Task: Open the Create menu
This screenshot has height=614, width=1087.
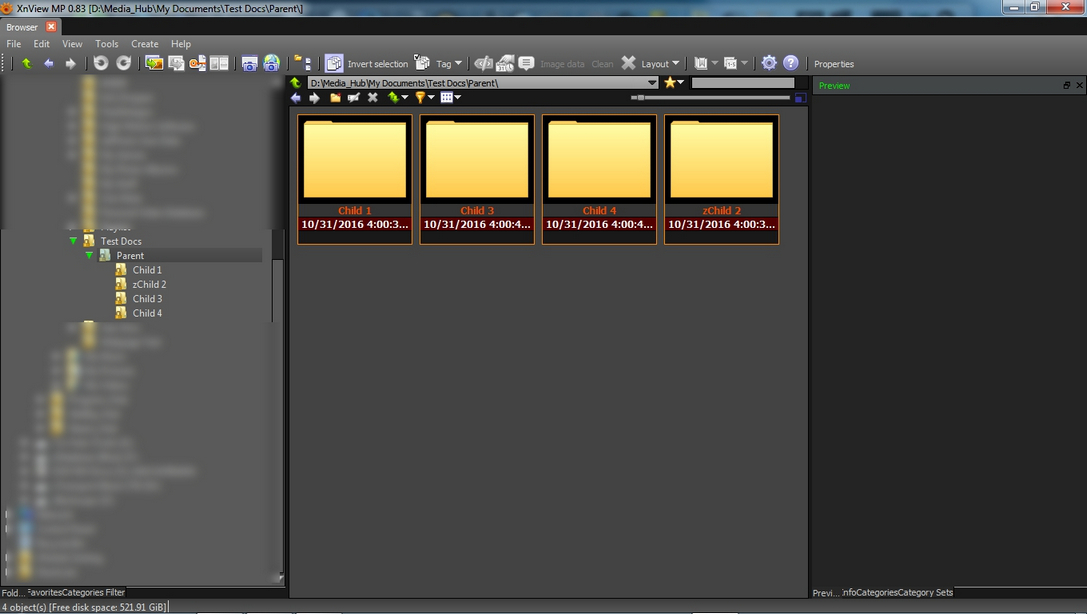Action: (145, 44)
